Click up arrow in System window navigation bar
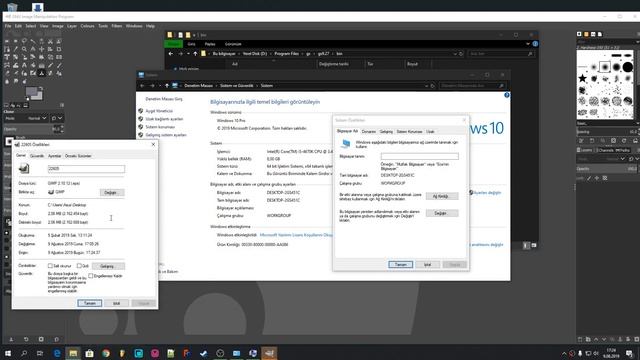 (167, 86)
